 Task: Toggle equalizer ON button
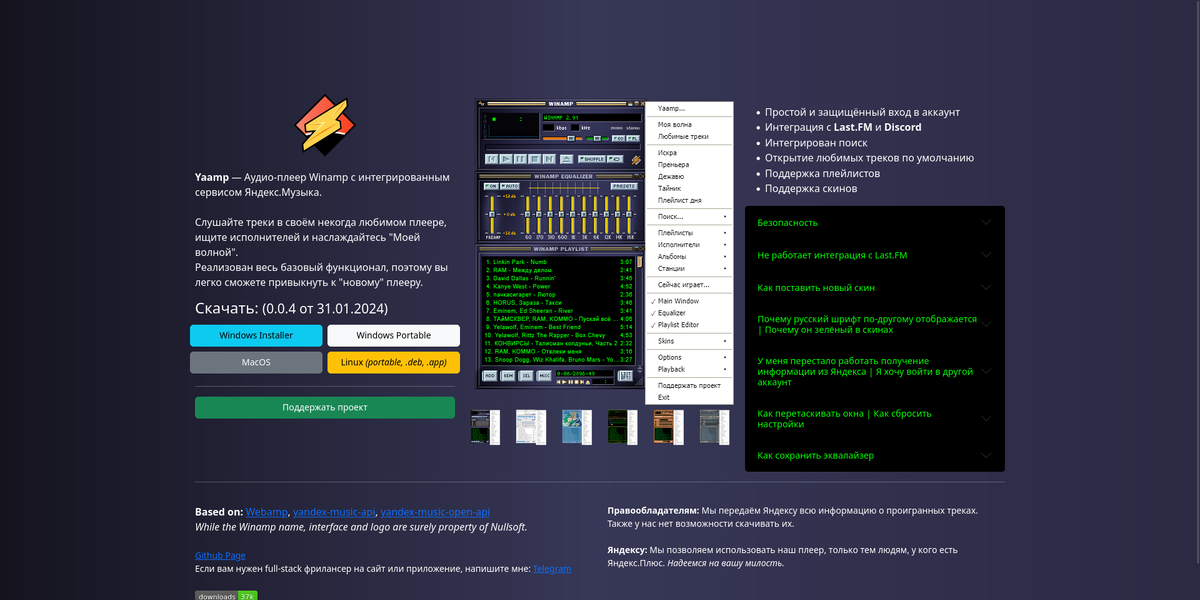(491, 186)
